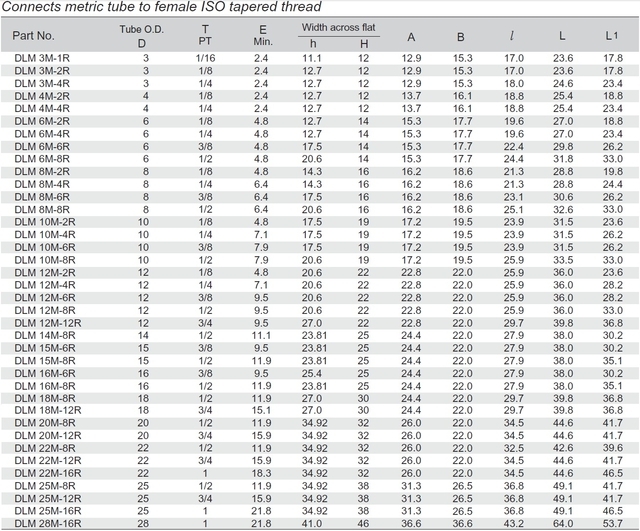Image resolution: width=640 pixels, height=531 pixels.
Task: Select part number DLM 14M-8R
Action: point(45,335)
